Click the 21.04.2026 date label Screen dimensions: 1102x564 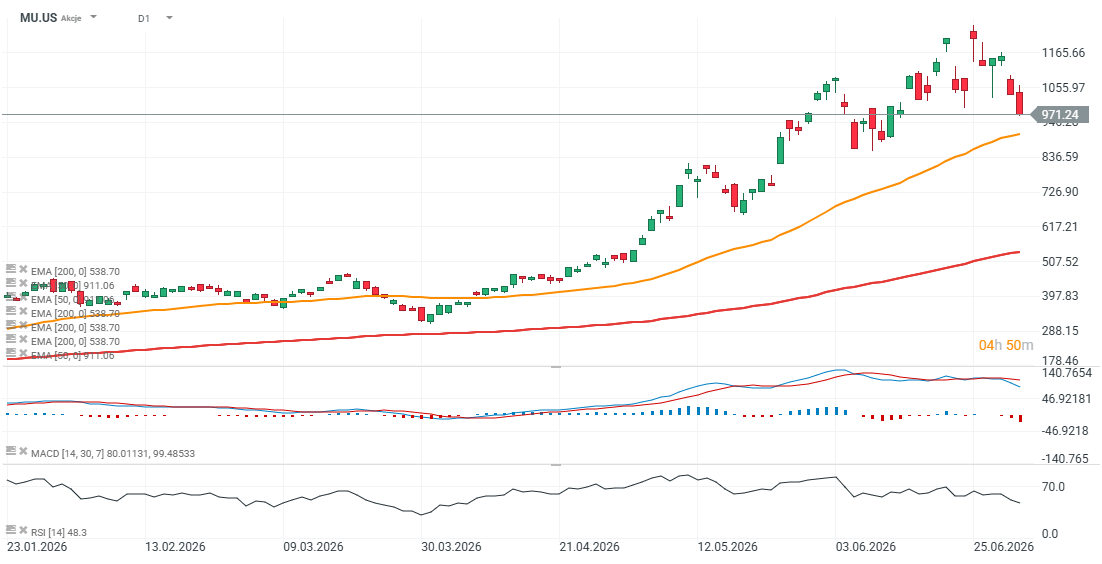588,547
